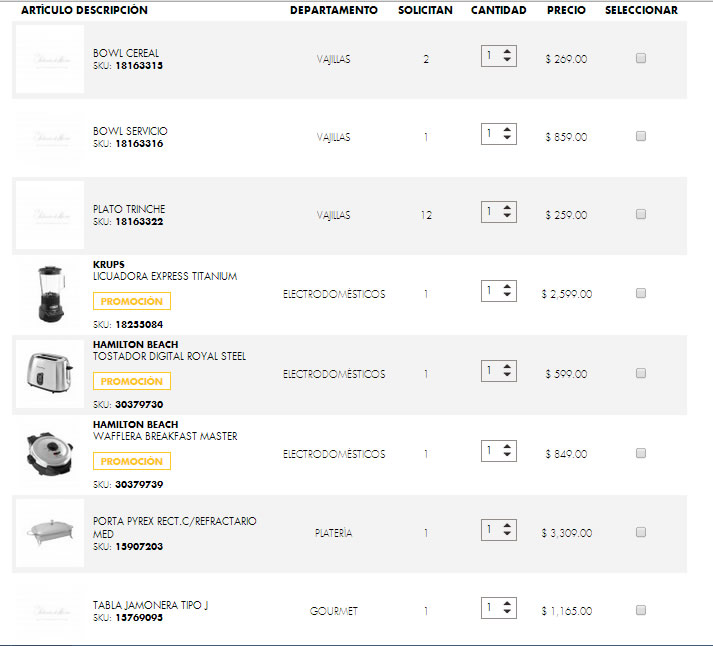Decrease quantity for Tostador Digital Royal Steel
The width and height of the screenshot is (713, 646).
[x=508, y=376]
